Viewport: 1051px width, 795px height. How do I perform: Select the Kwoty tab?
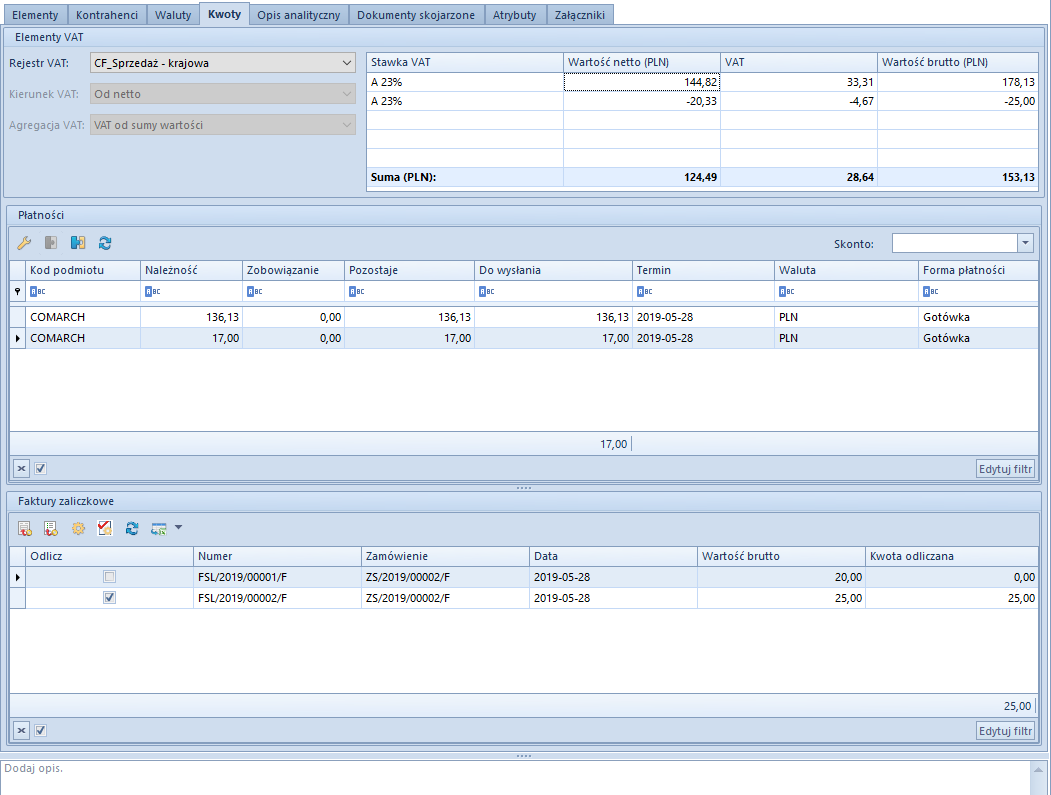click(225, 14)
